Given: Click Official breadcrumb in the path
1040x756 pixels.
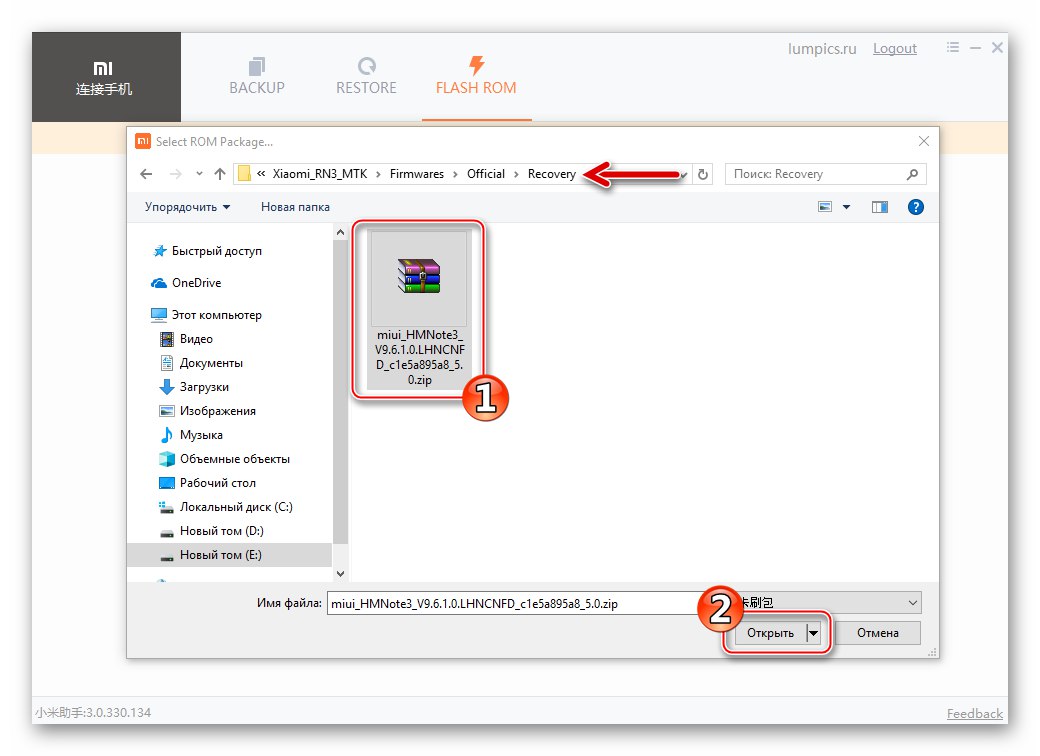Looking at the screenshot, I should click(486, 174).
